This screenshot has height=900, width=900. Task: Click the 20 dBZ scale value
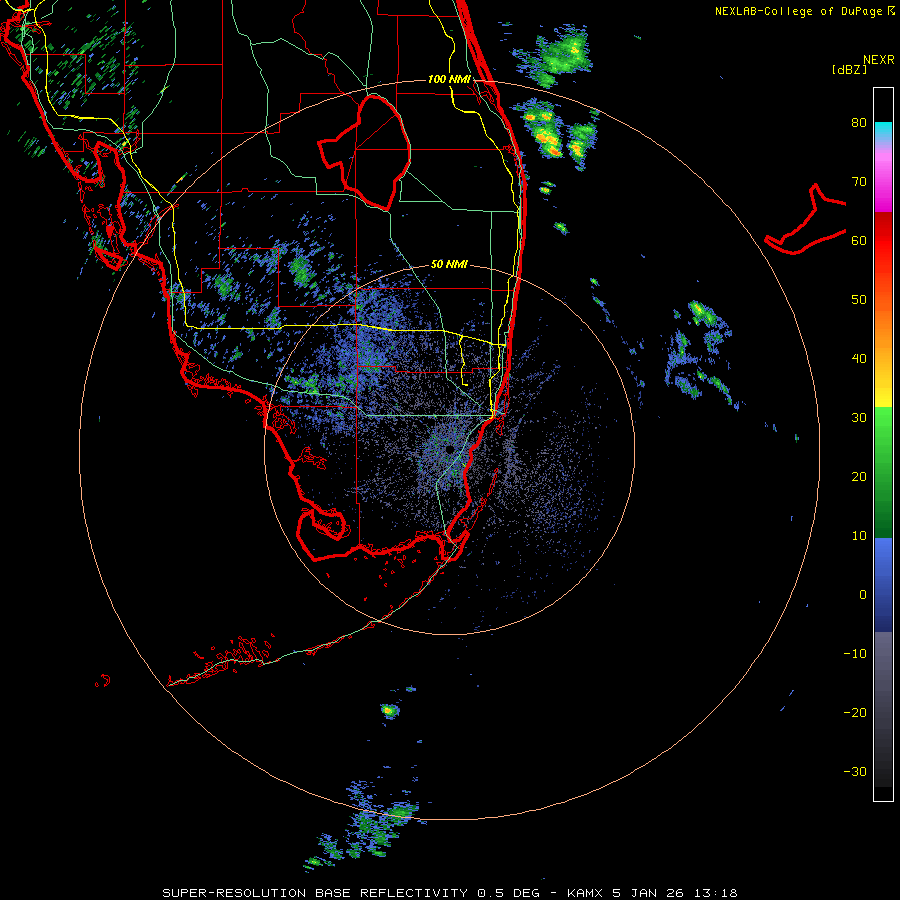pos(858,477)
